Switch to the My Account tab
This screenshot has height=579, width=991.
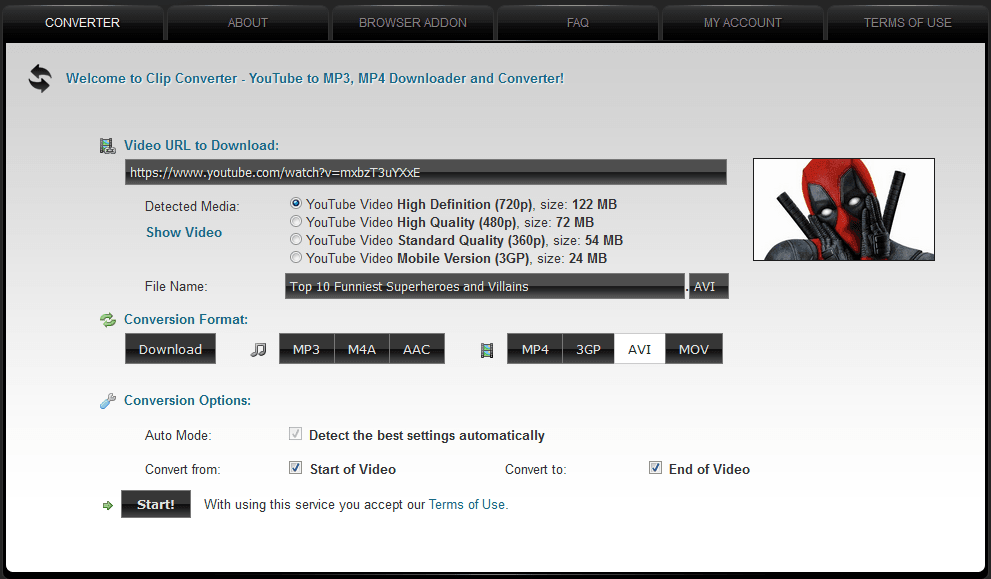[742, 22]
